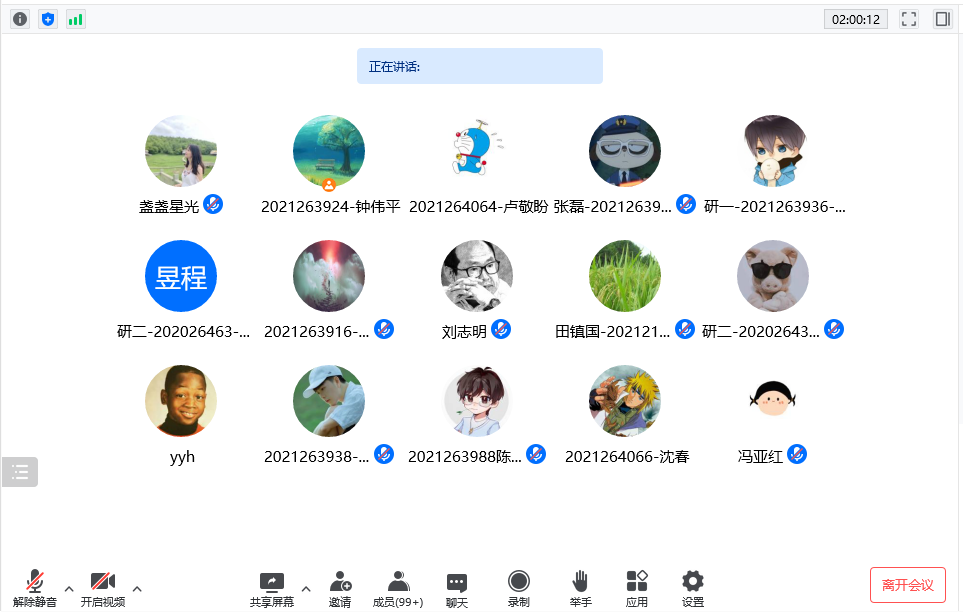Open the Invite (邀请) icon

tap(340, 588)
